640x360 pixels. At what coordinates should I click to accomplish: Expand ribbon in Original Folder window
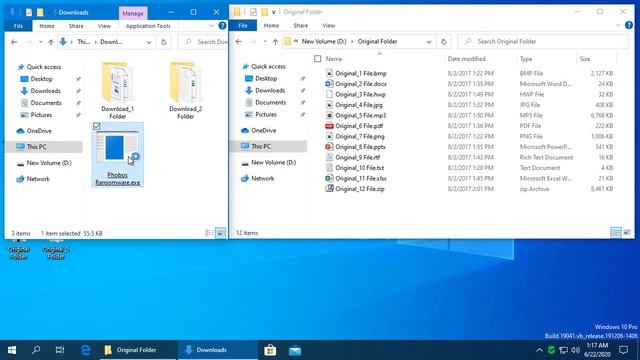click(x=618, y=25)
